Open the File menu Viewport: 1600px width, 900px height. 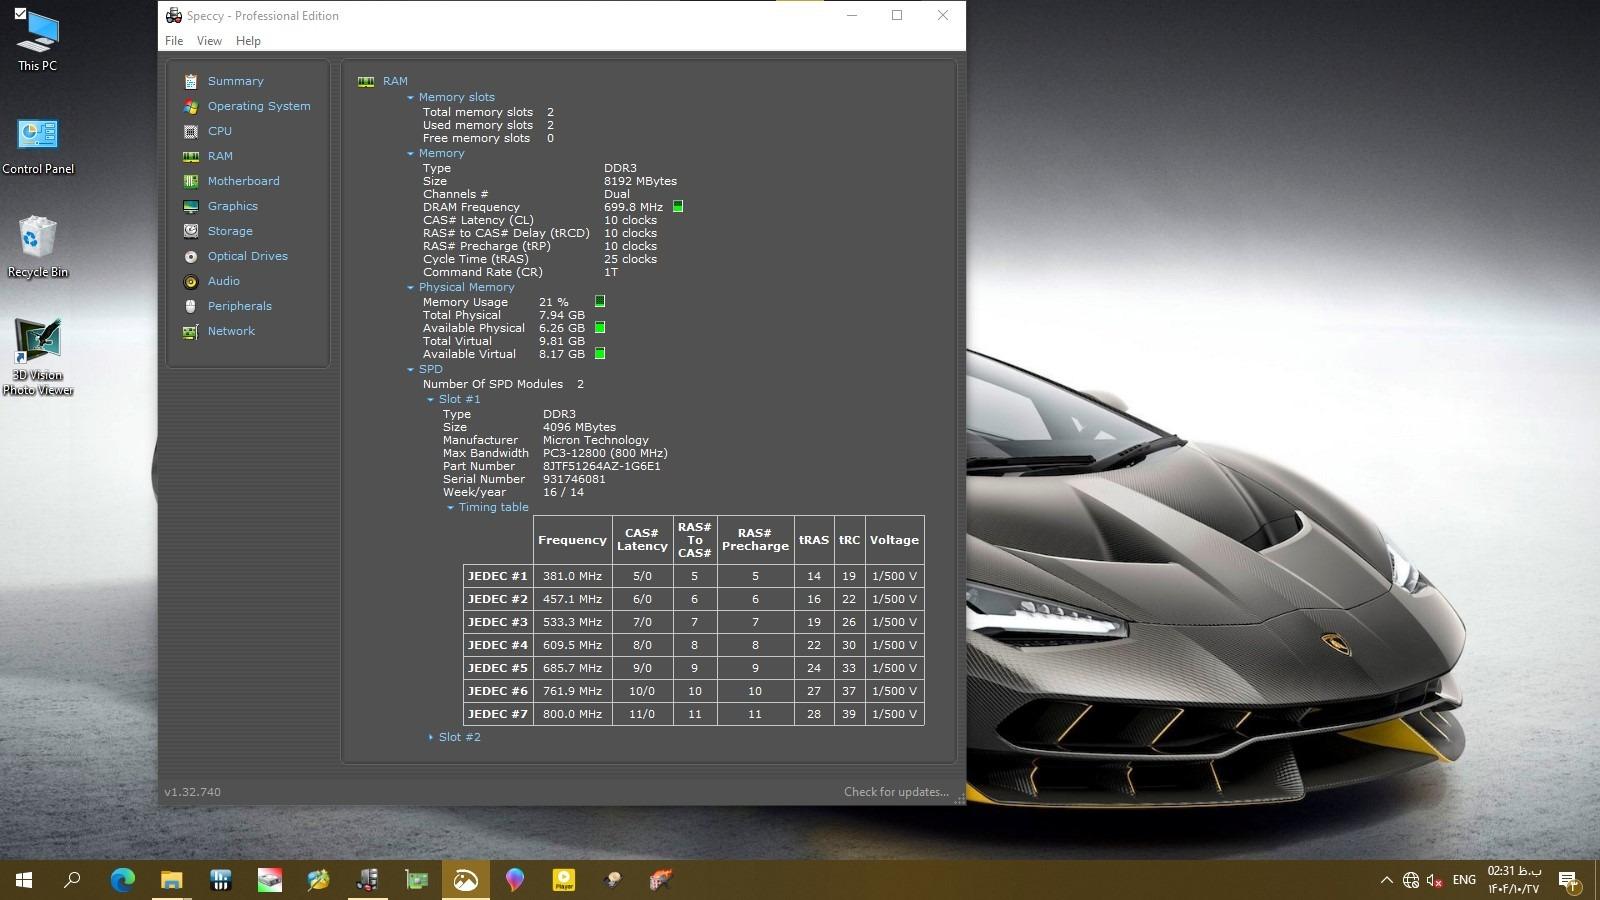point(174,41)
